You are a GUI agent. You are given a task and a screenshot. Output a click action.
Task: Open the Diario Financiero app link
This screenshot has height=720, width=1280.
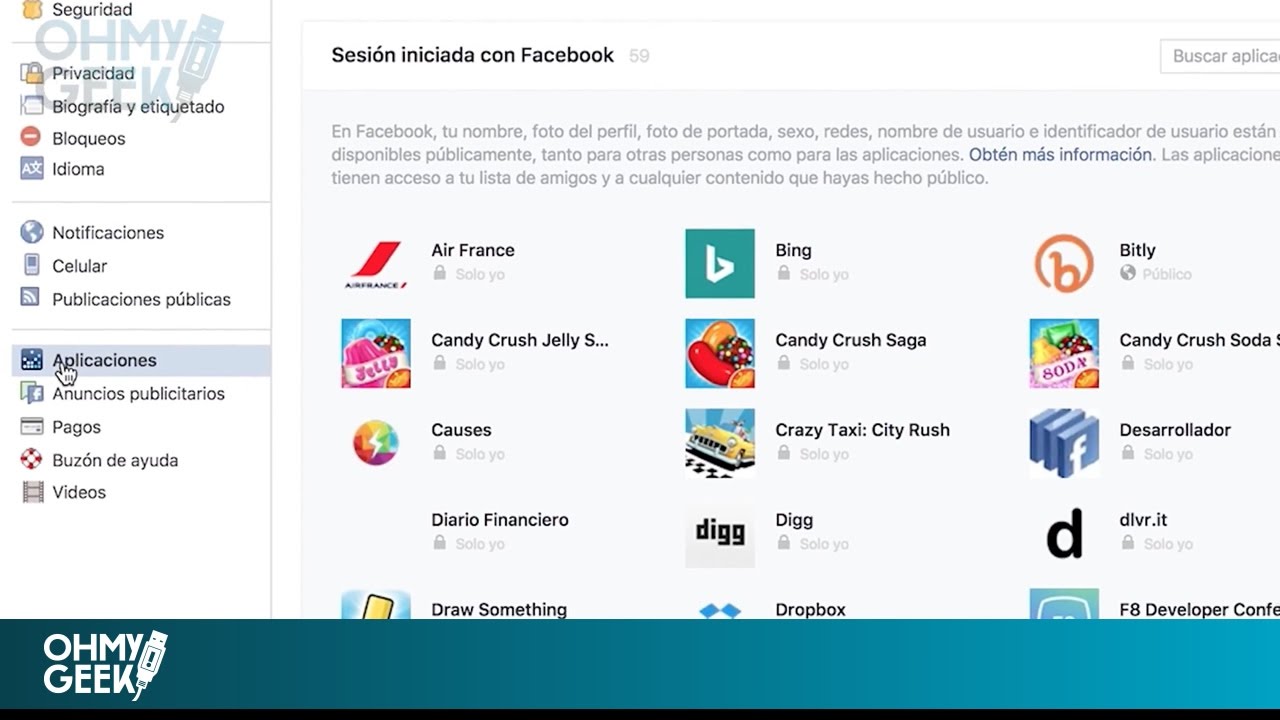500,520
